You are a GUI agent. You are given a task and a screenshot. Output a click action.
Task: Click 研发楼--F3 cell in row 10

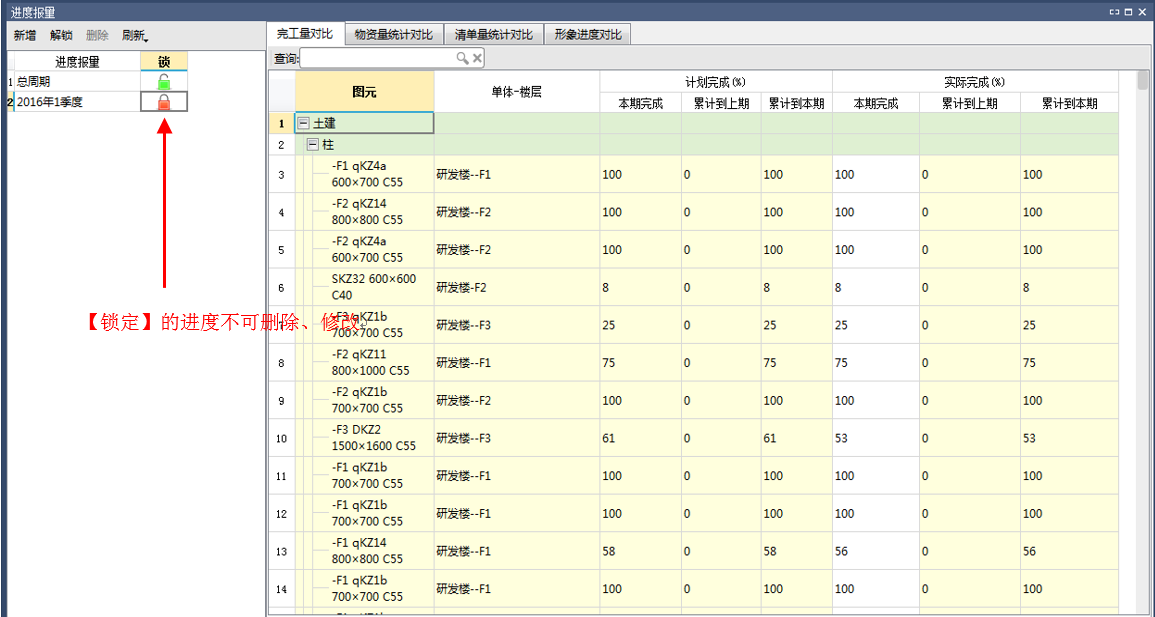tap(517, 438)
